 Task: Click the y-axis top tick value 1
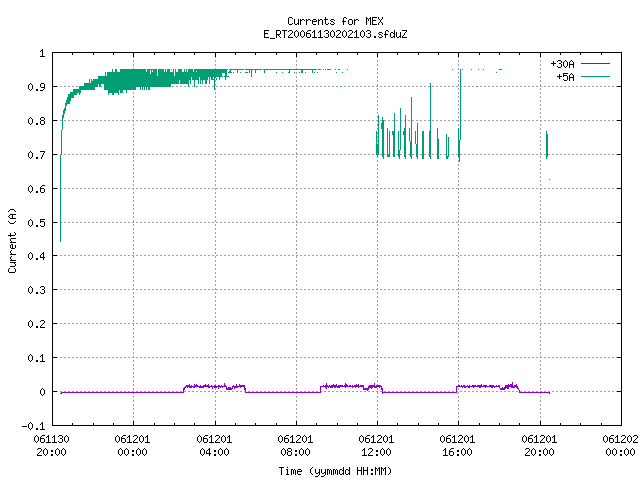click(x=42, y=53)
